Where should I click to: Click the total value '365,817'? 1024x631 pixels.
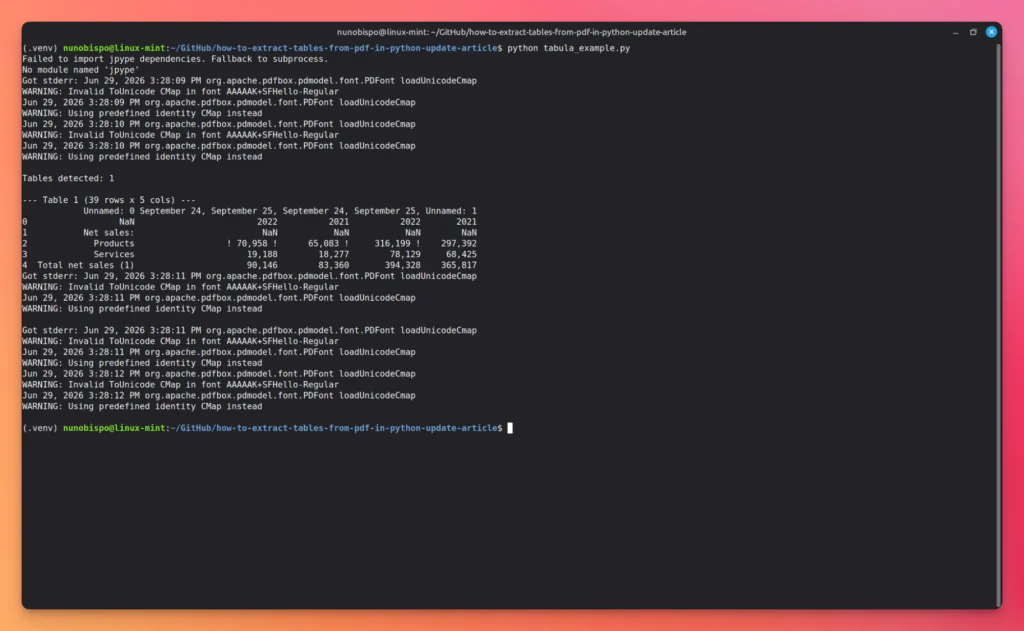[x=458, y=265]
